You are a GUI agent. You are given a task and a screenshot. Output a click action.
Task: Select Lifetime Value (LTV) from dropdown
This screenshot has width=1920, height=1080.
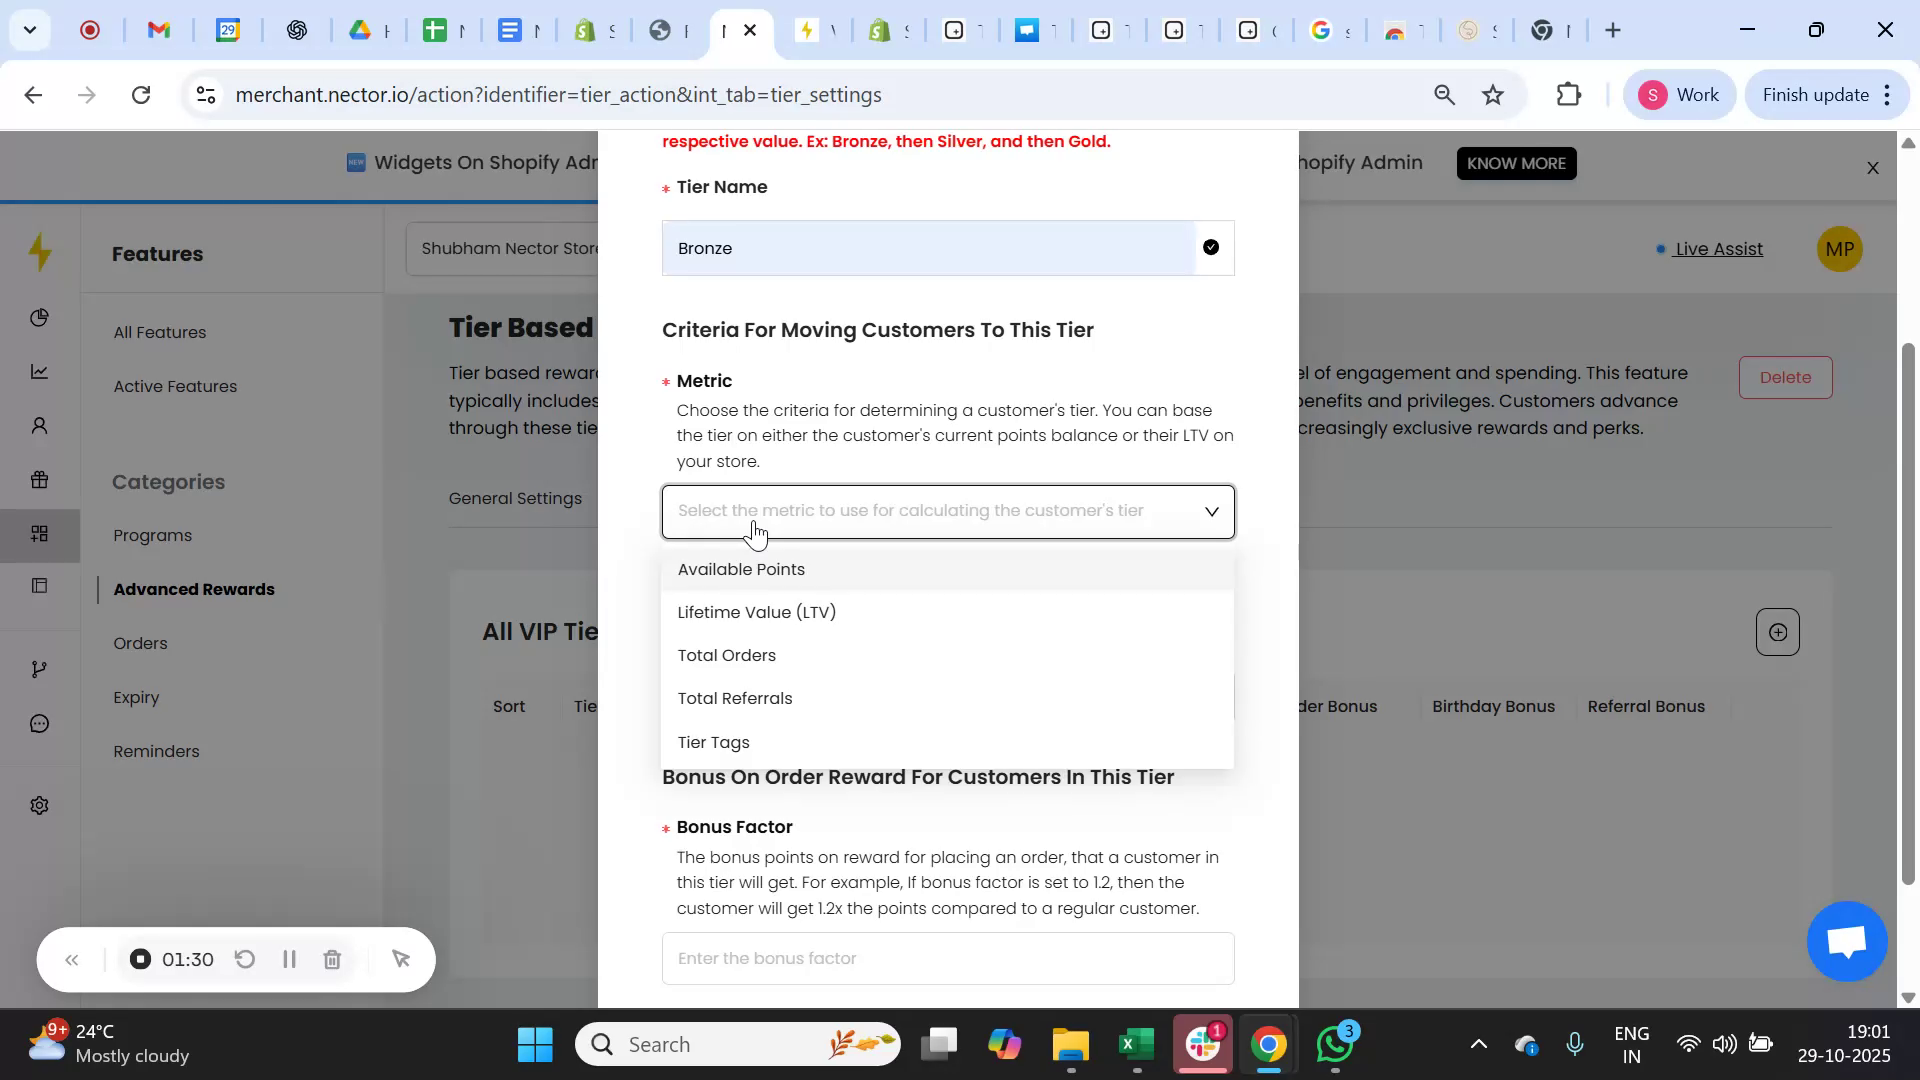click(x=756, y=612)
